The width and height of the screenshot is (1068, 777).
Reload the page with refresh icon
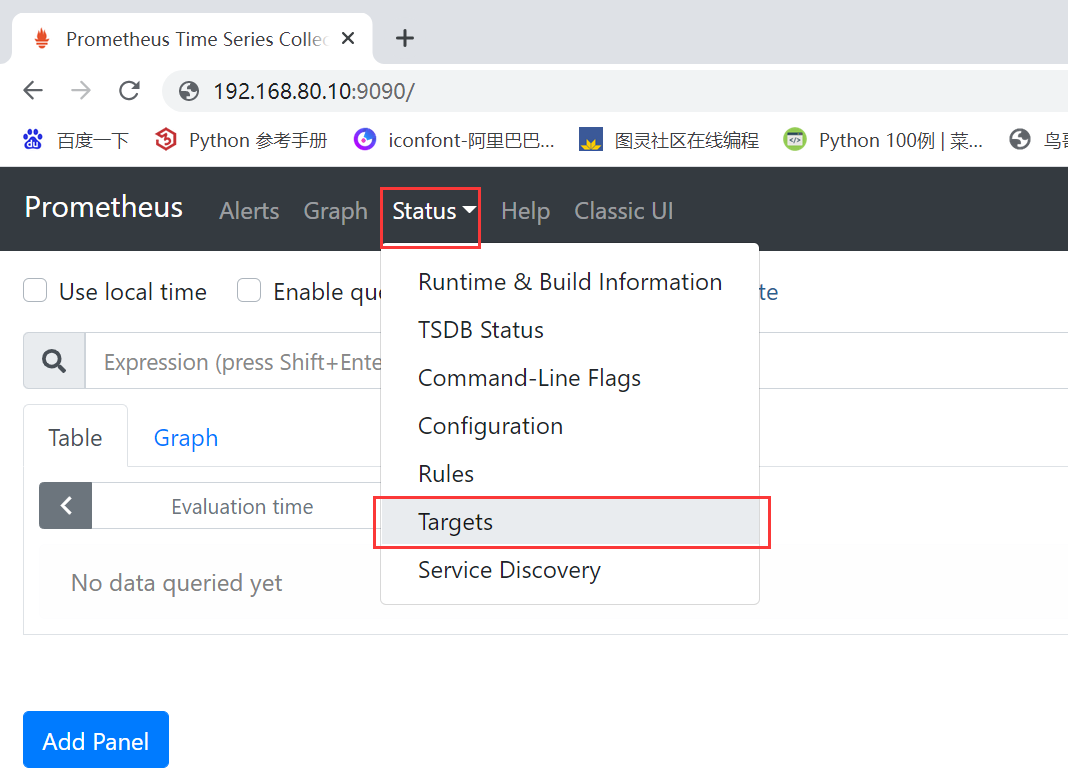click(x=129, y=90)
